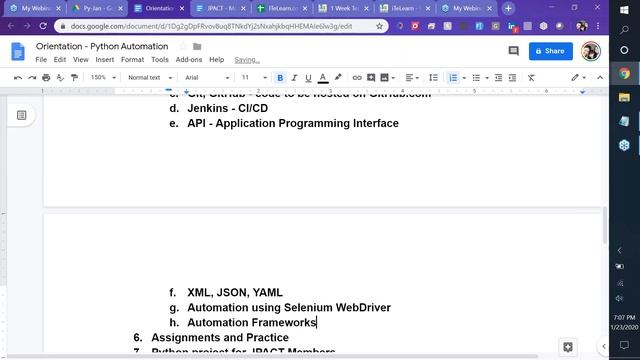
Task: Expand bulleted list style dropdown arrow
Action: coord(487,78)
